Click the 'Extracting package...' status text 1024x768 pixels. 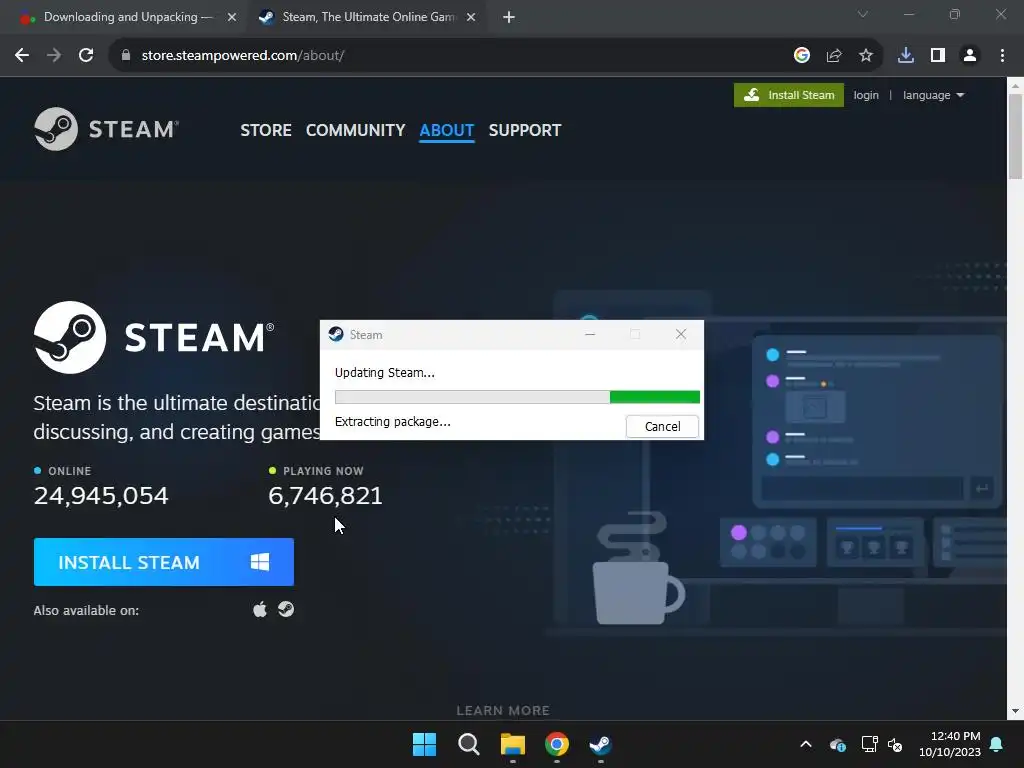click(x=392, y=422)
